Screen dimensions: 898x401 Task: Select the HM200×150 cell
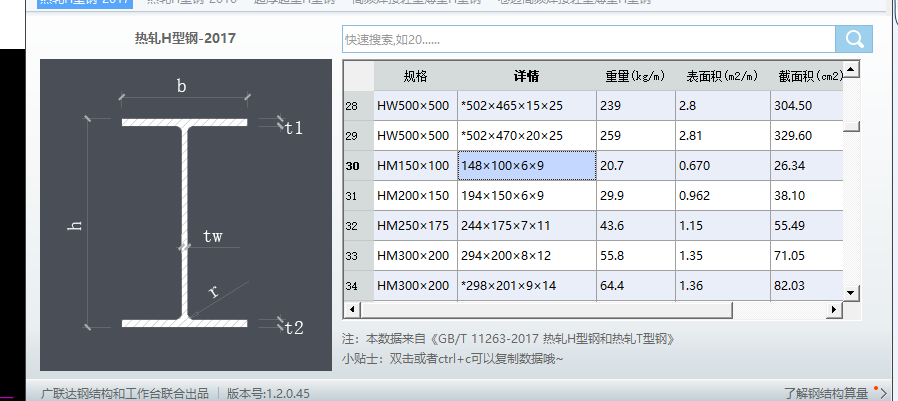point(416,196)
